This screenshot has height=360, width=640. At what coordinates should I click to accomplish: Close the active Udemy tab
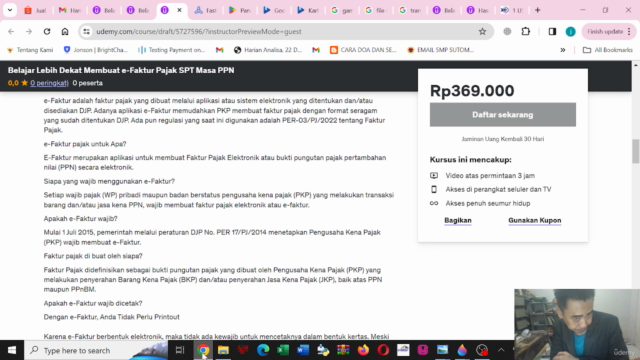[179, 10]
